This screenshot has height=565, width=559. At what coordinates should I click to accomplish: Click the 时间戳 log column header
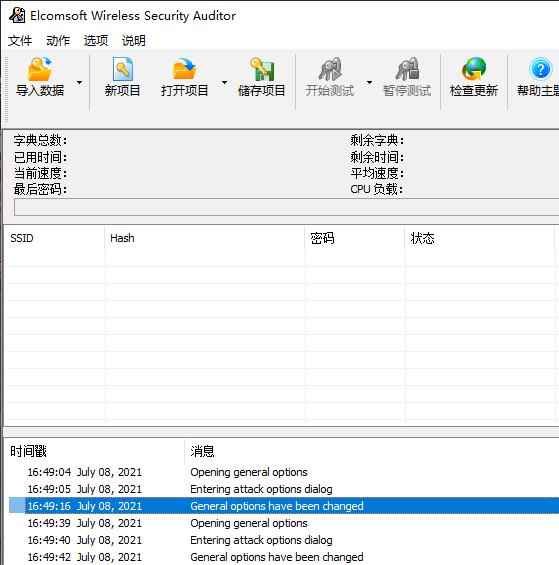[94, 451]
